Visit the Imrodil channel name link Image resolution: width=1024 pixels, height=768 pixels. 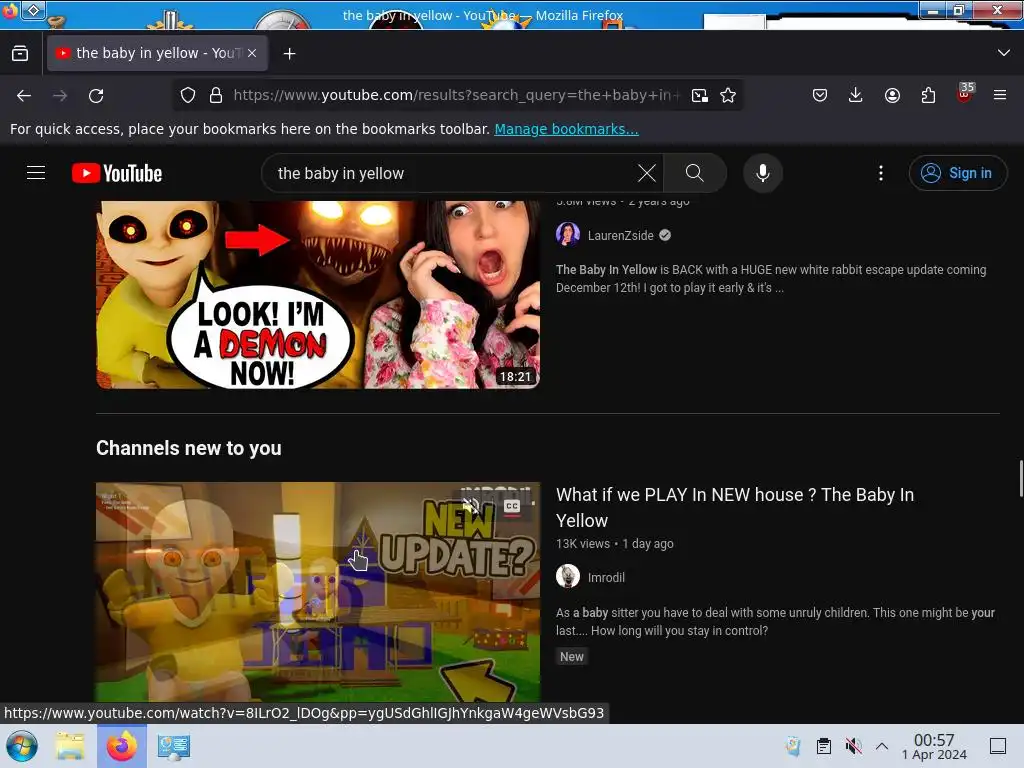606,577
